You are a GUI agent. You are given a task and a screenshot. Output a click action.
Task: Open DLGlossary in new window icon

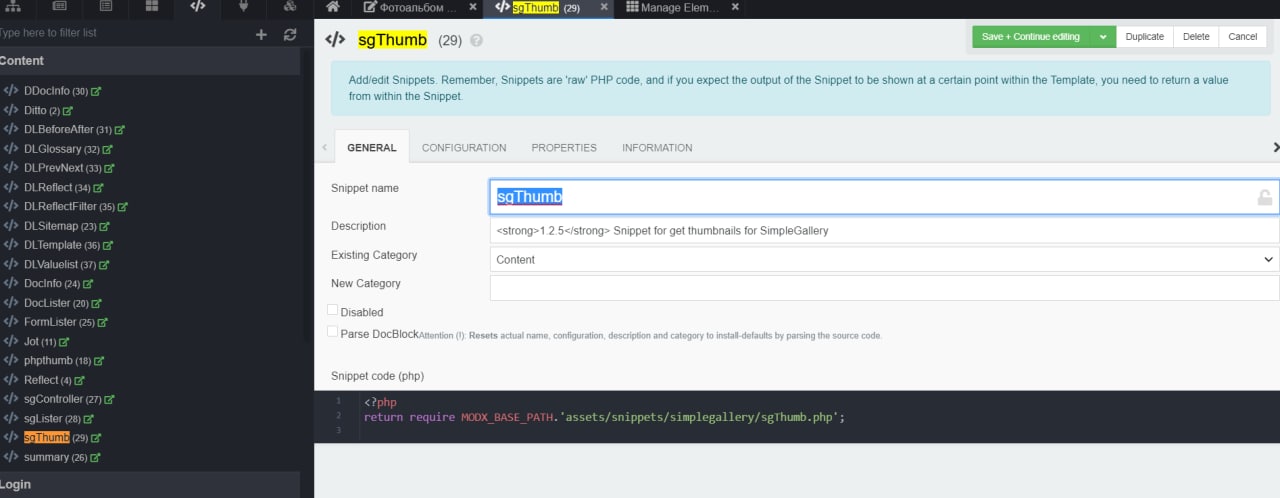tap(107, 149)
